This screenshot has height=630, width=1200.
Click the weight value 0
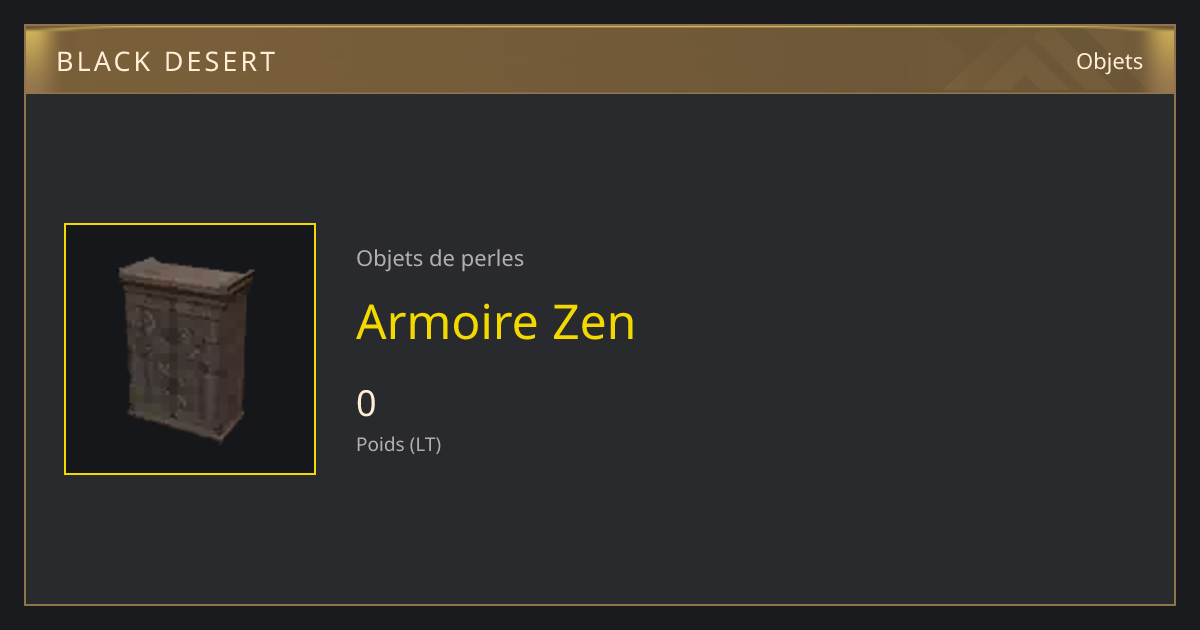click(366, 404)
